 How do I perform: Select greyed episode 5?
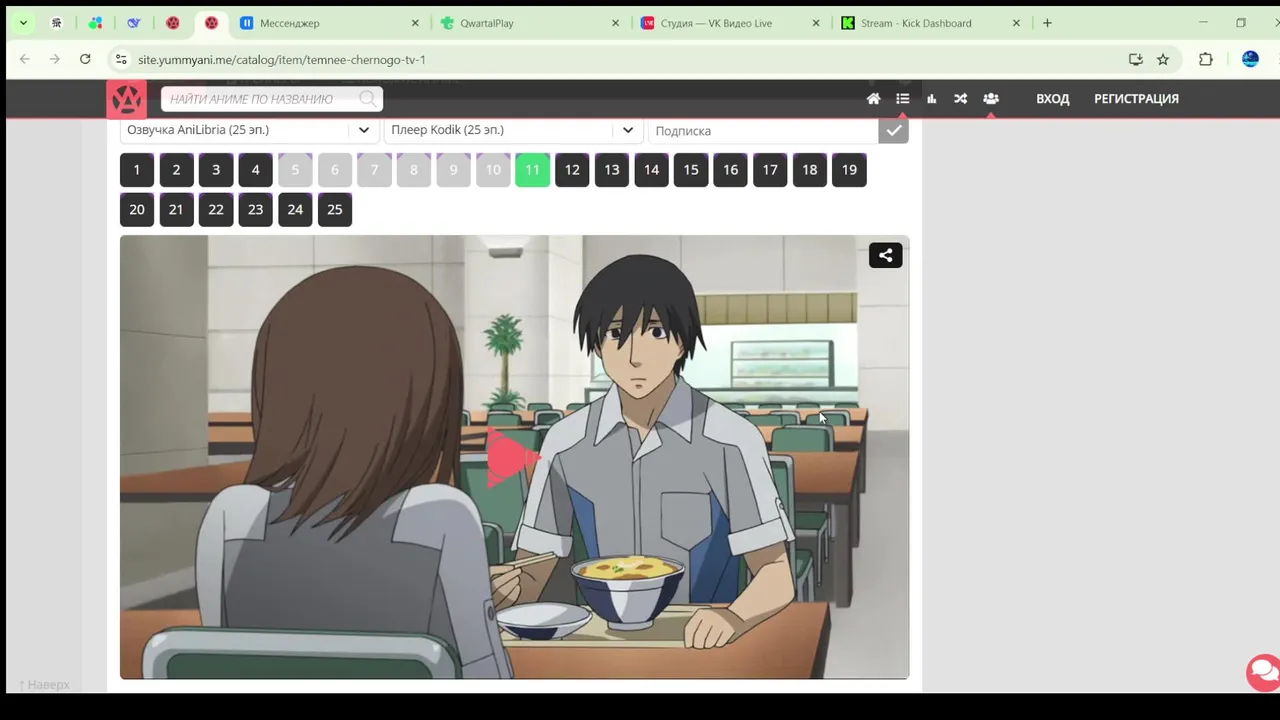pyautogui.click(x=295, y=170)
